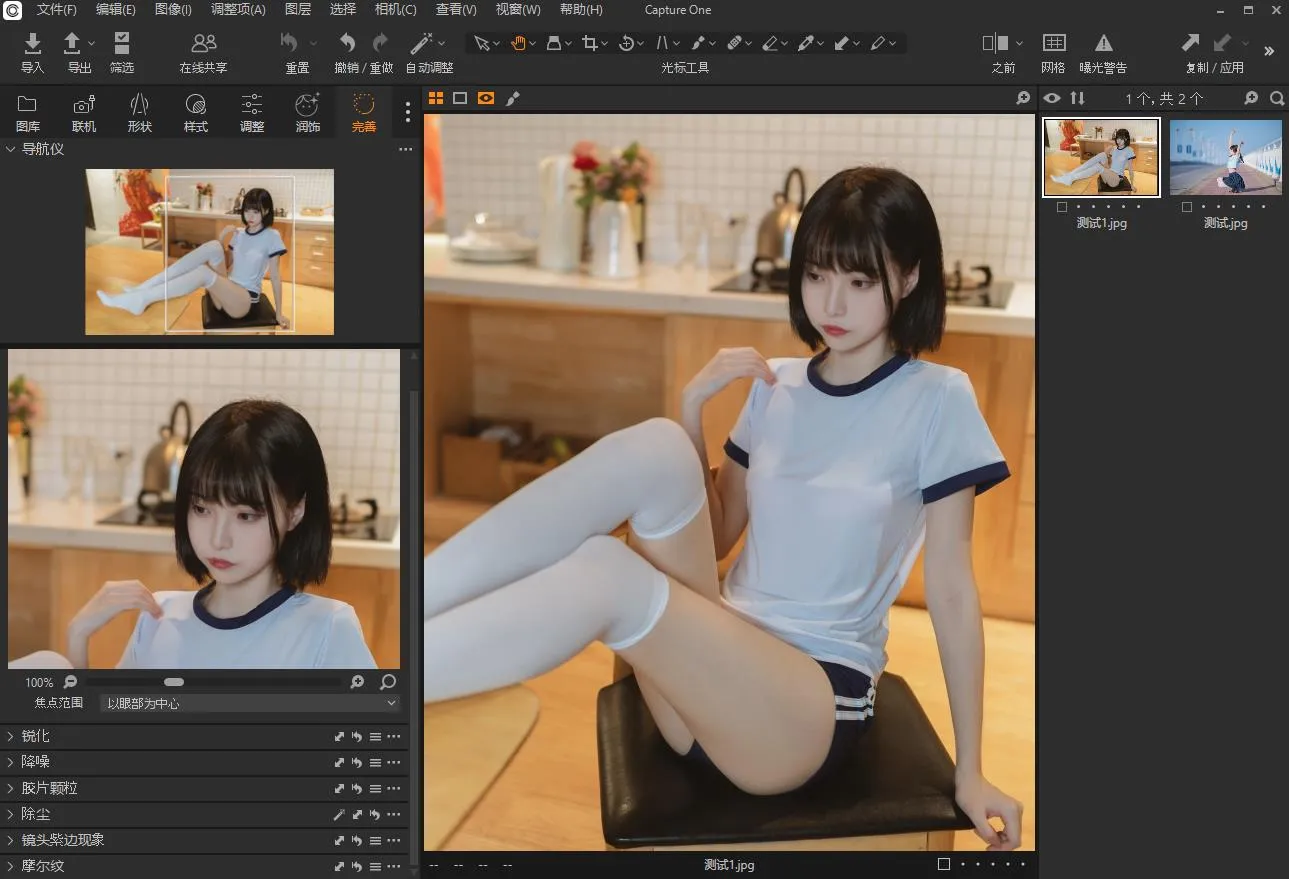Toggle the eye icon above thumbnail browser
The width and height of the screenshot is (1289, 879).
[1051, 98]
